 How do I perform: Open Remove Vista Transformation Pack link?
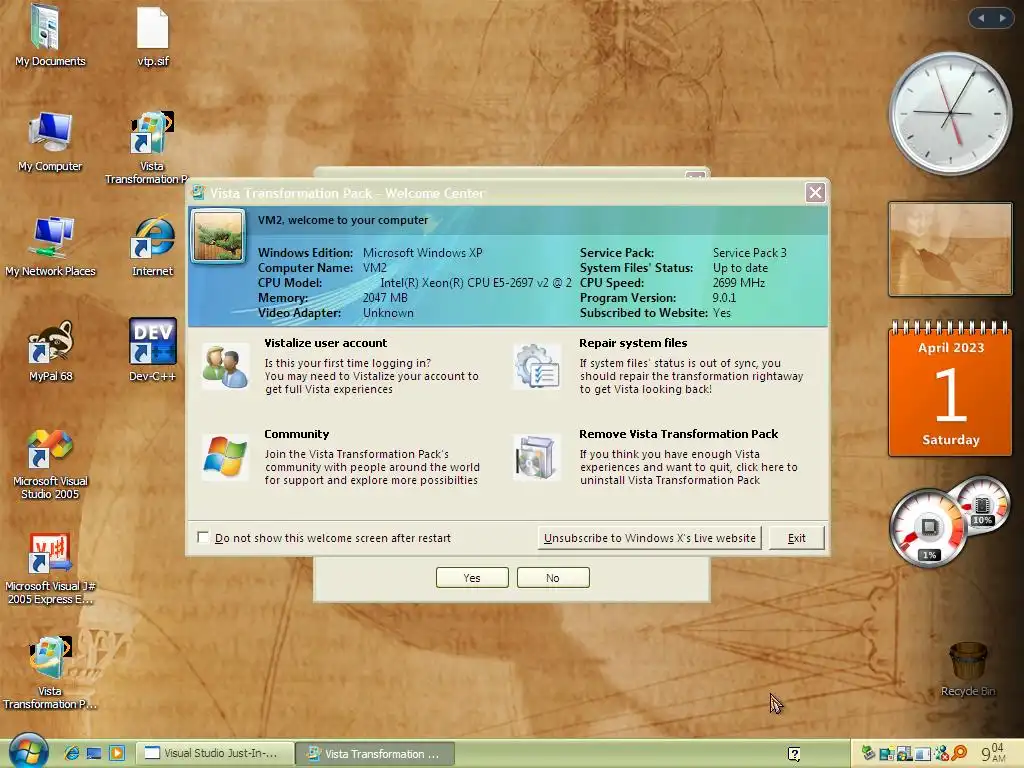tap(679, 434)
